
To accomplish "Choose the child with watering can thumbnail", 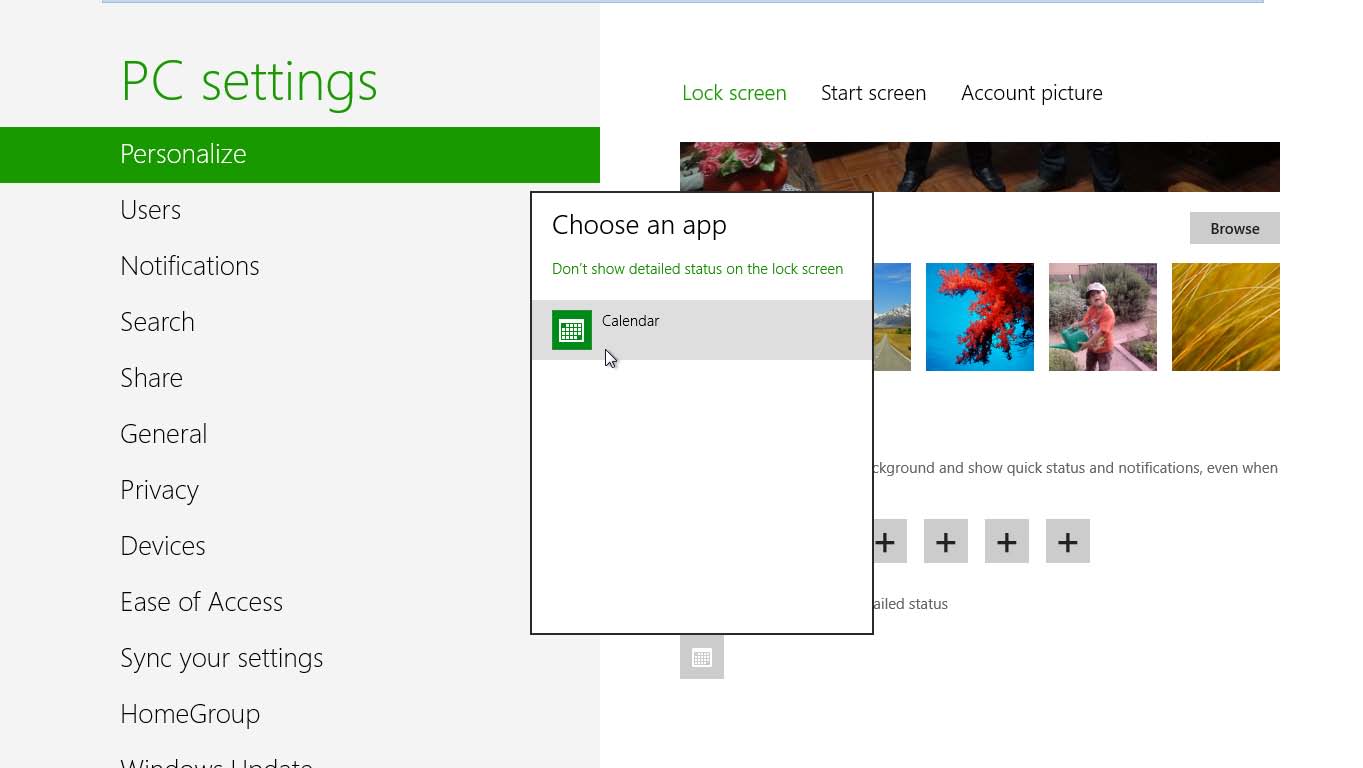I will tap(1102, 316).
